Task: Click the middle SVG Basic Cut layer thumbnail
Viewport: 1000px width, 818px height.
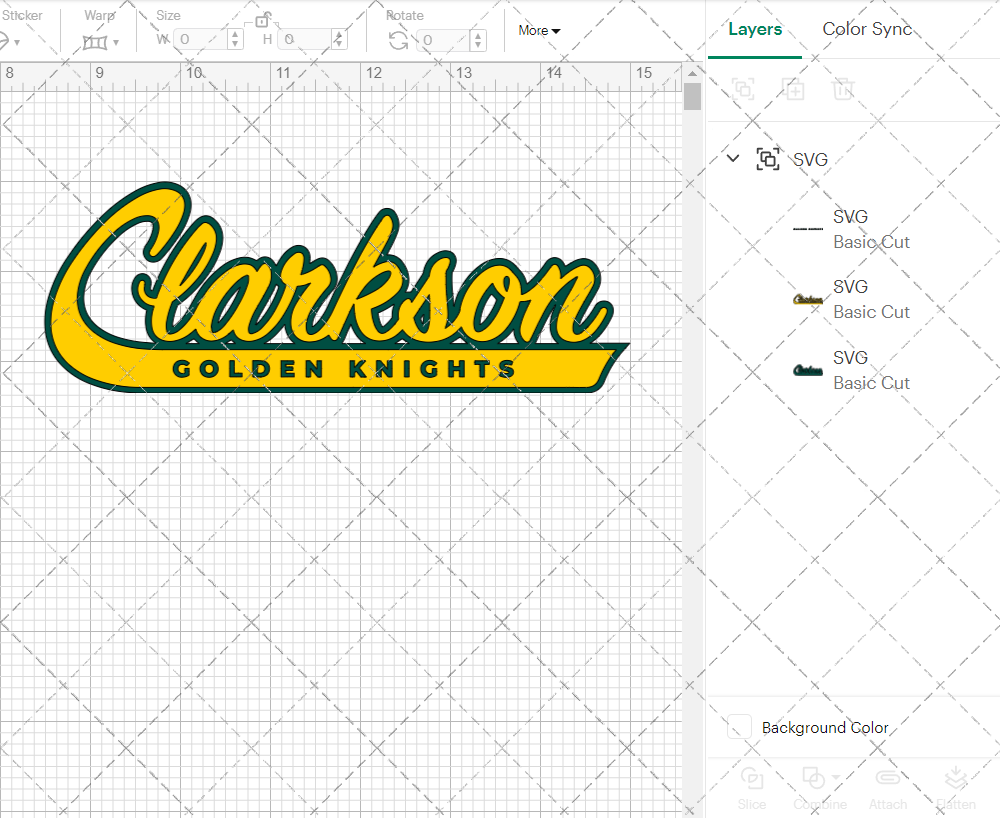Action: [x=808, y=299]
